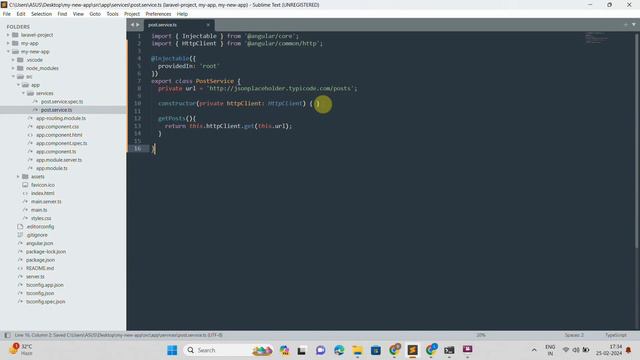Toggle sidebar with status bar panel icon
The height and width of the screenshot is (360, 640).
(7, 335)
